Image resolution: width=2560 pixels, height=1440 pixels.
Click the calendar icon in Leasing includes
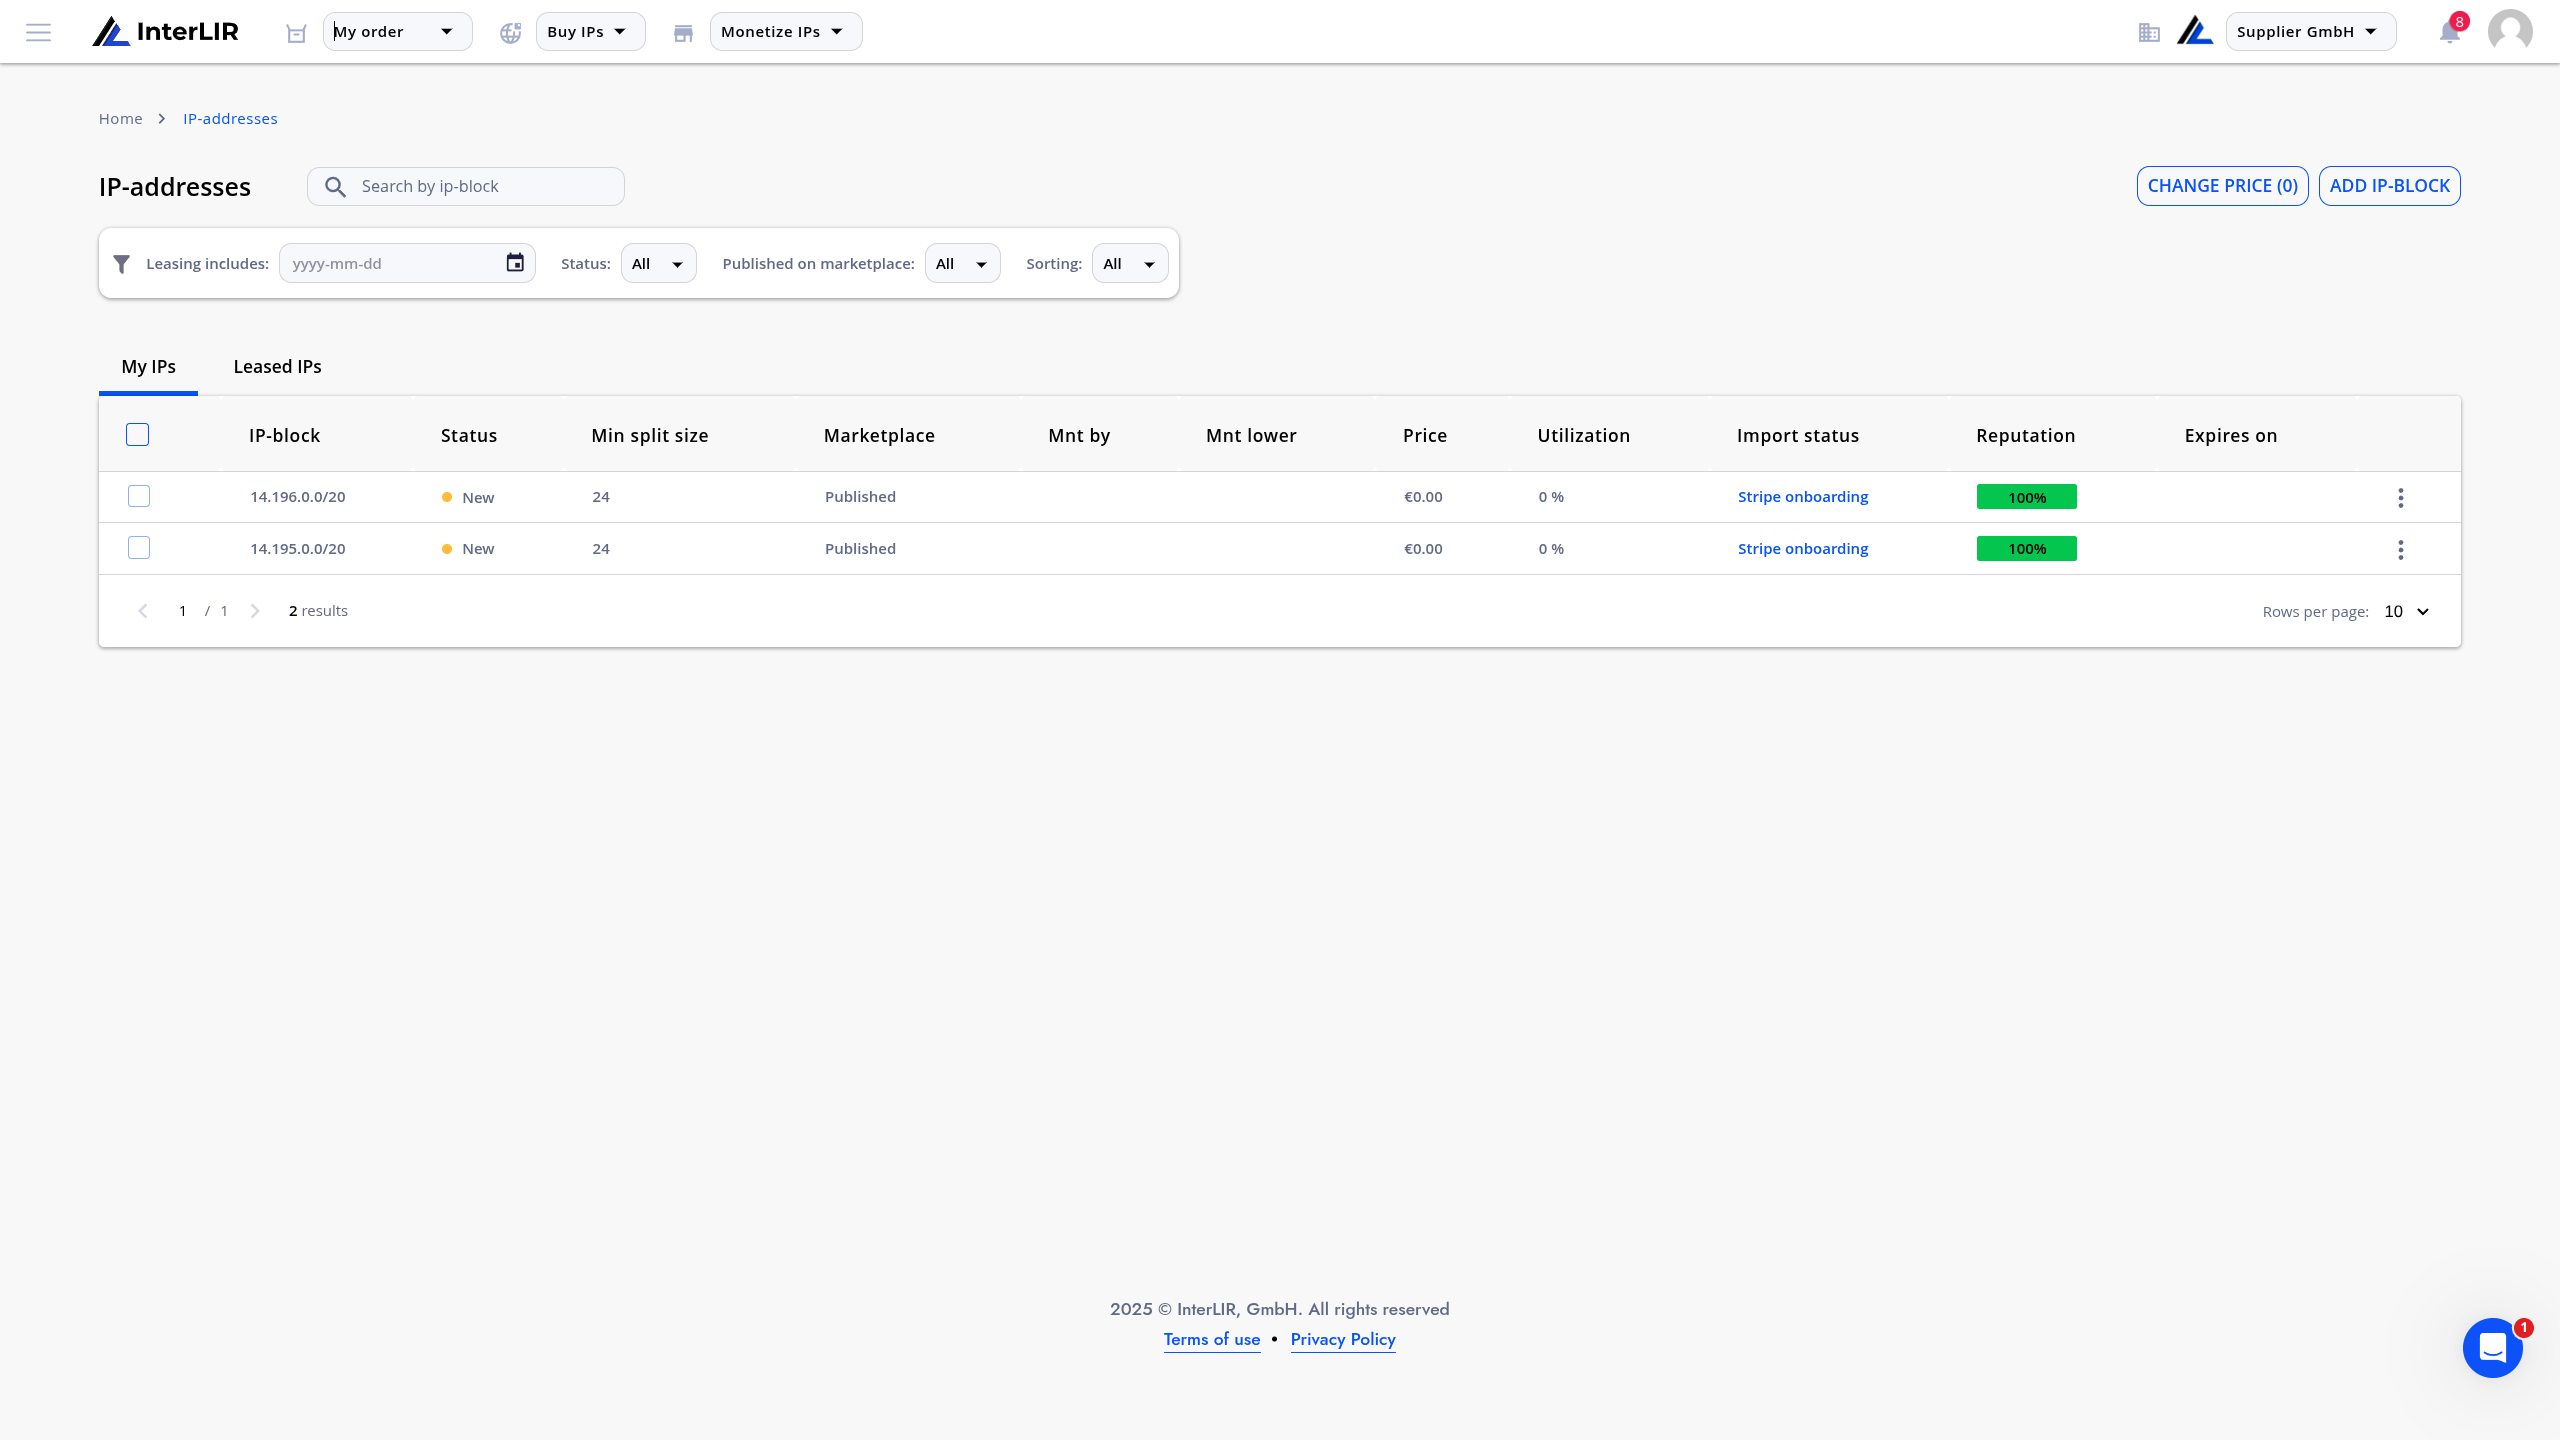click(x=515, y=263)
